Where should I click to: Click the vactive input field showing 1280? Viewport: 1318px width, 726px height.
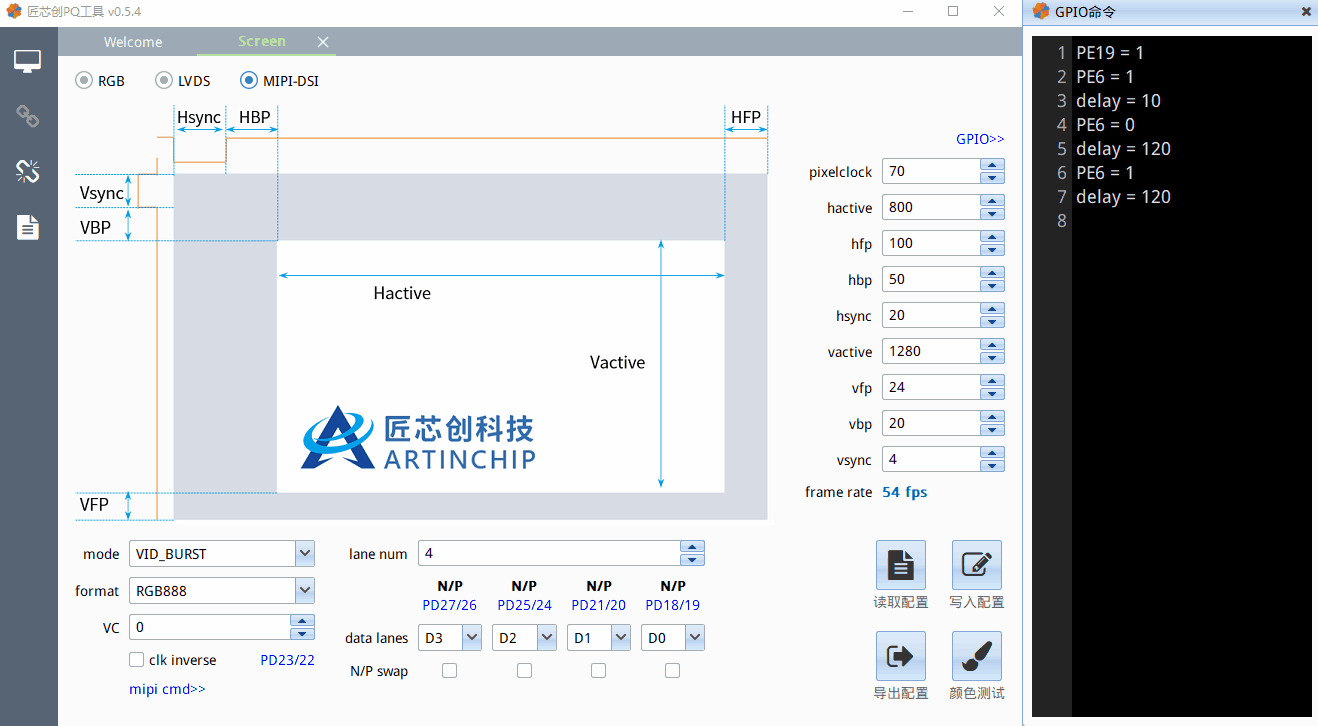coord(930,351)
